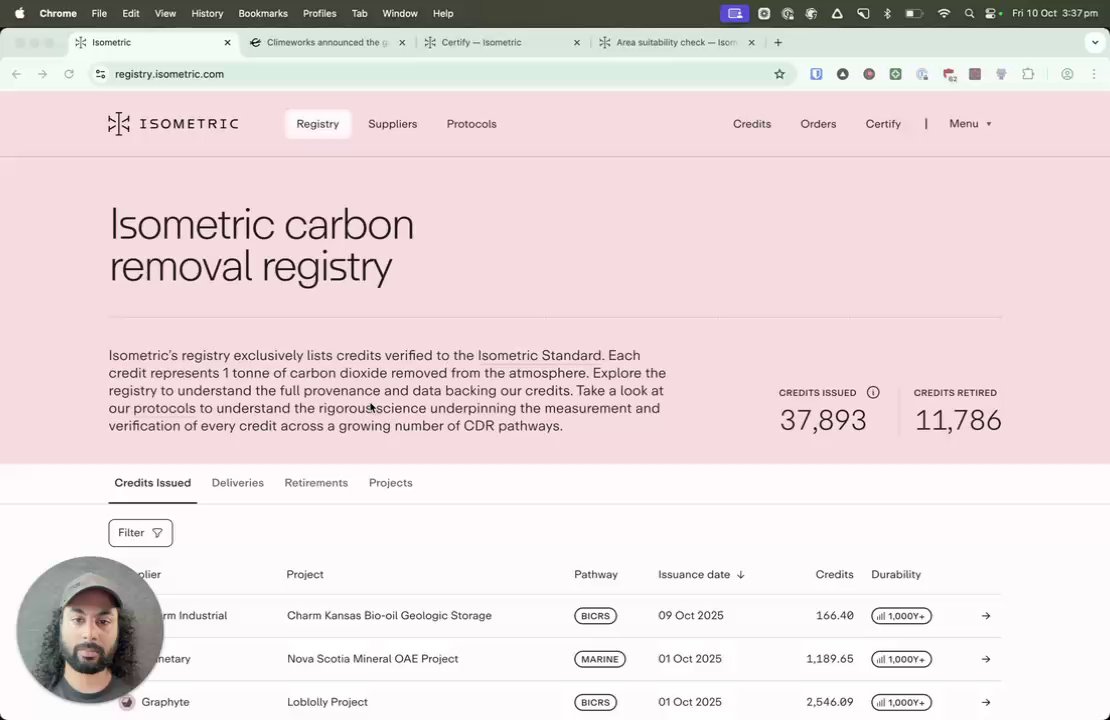Screen dimensions: 1110x720
Task: Click the Isometric logo in header
Action: pyautogui.click(x=173, y=124)
